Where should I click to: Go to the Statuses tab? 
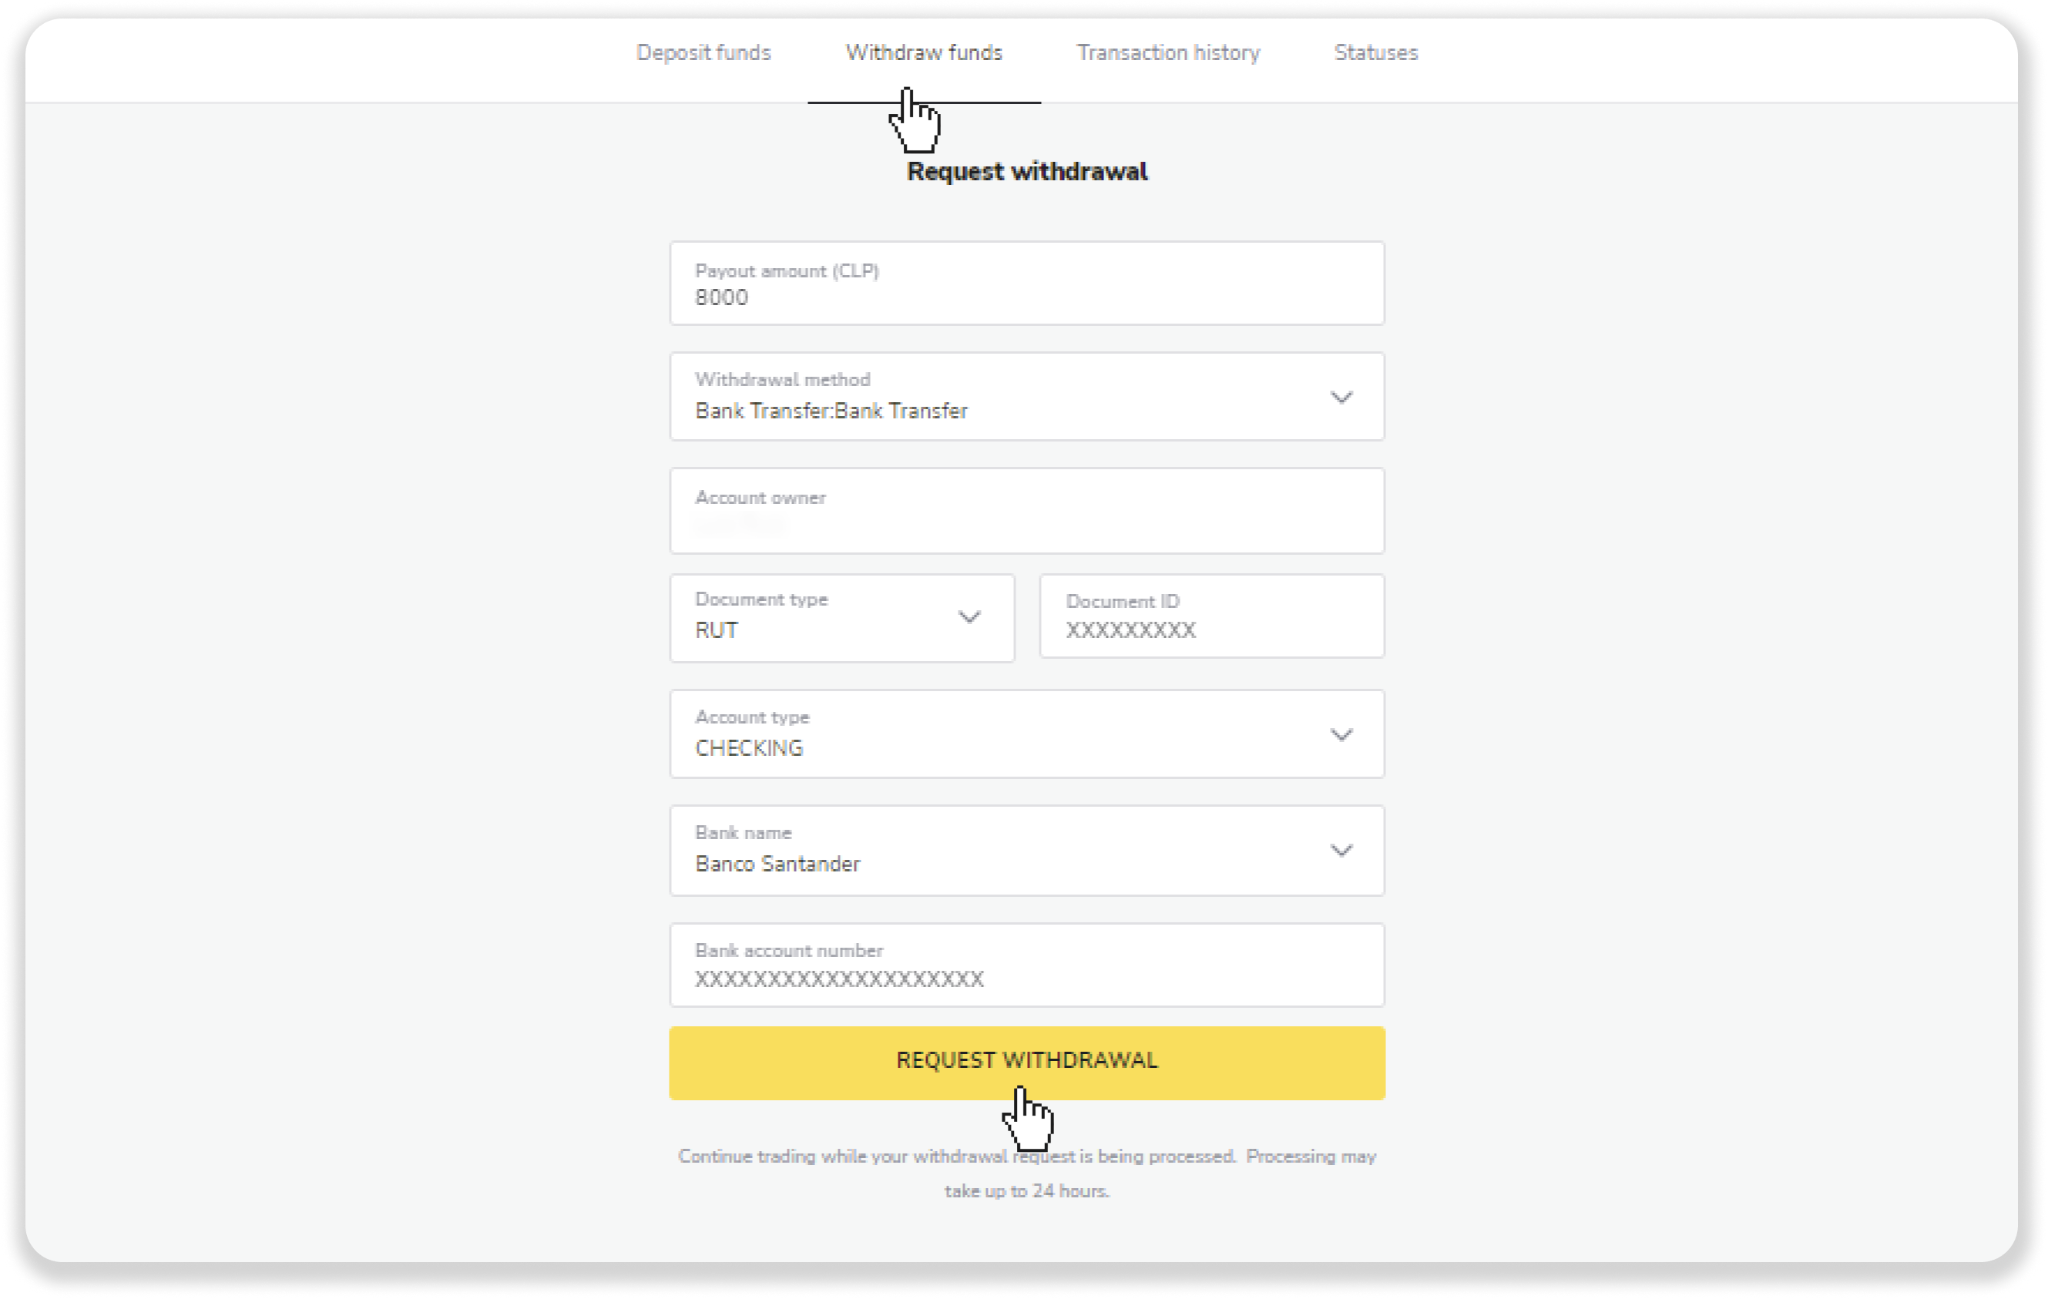pos(1375,53)
